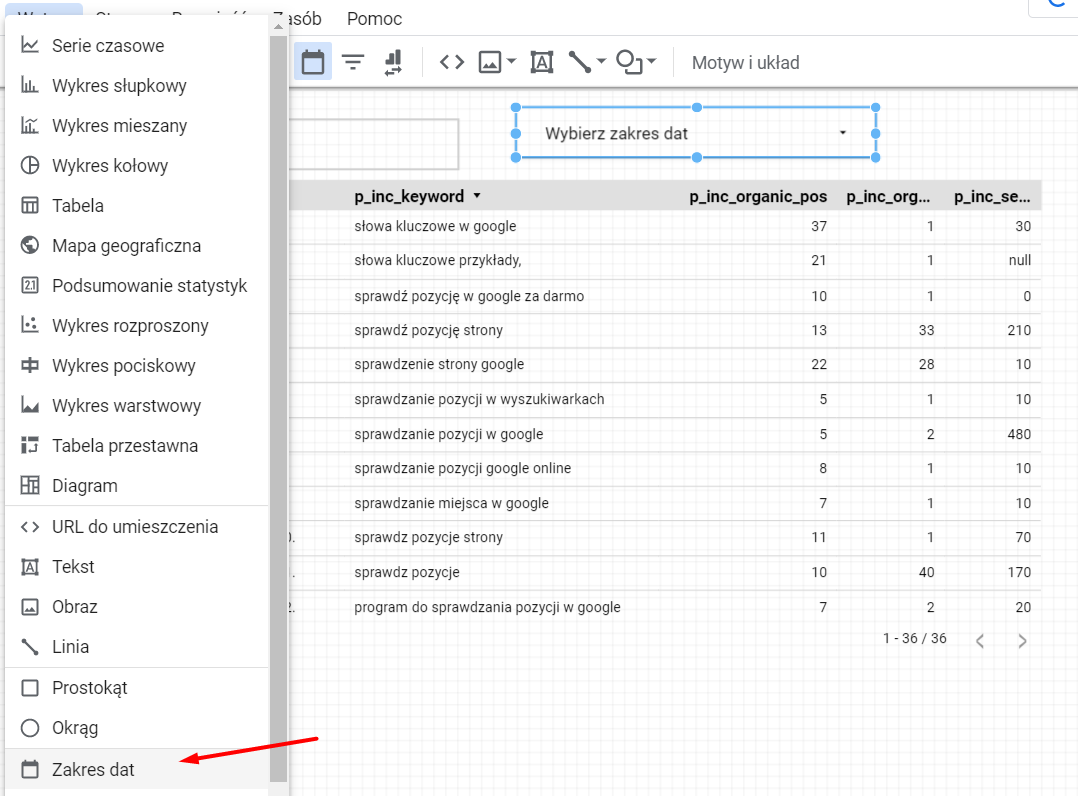Screen dimensions: 1078x796
Task: Select Serie czasowe from the insert menu
Action: pyautogui.click(x=136, y=46)
